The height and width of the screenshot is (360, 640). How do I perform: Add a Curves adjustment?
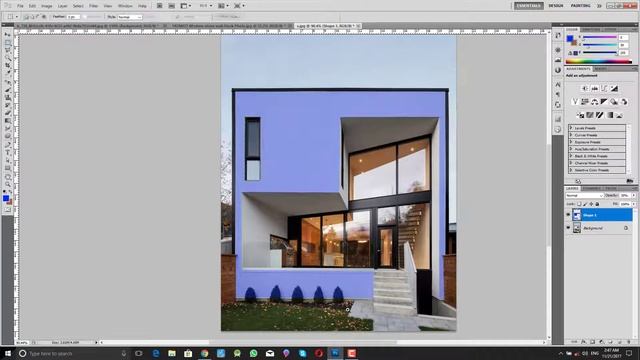coord(604,88)
